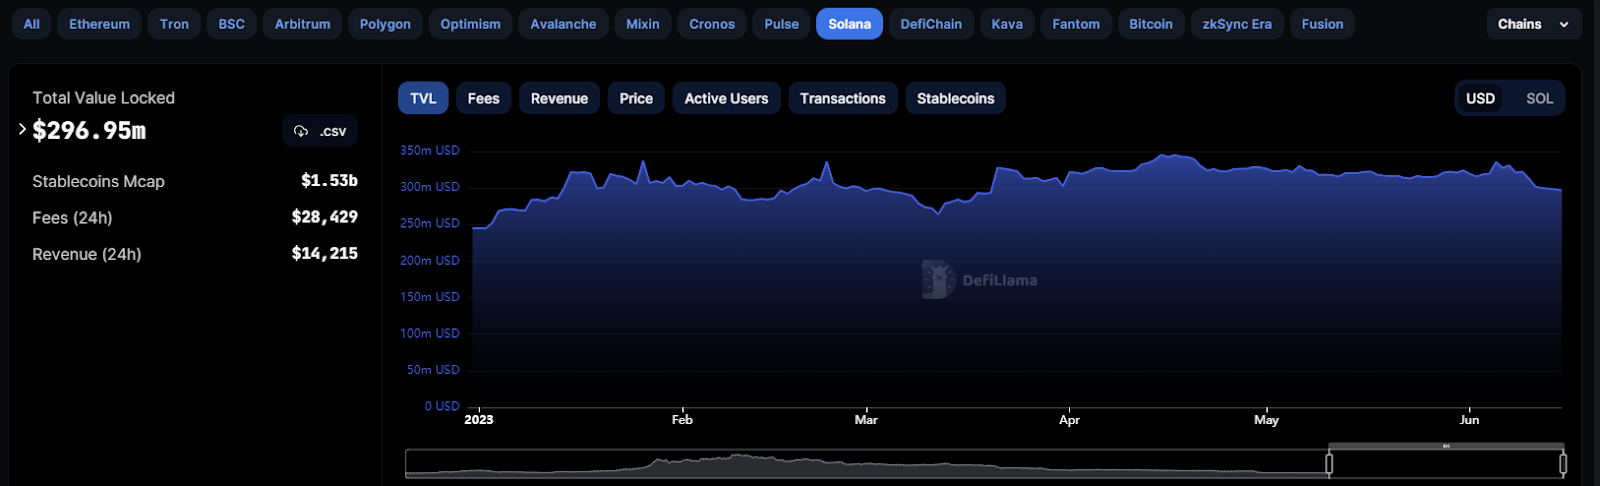The height and width of the screenshot is (486, 1600).
Task: Select the DefiChain chain
Action: [x=931, y=24]
